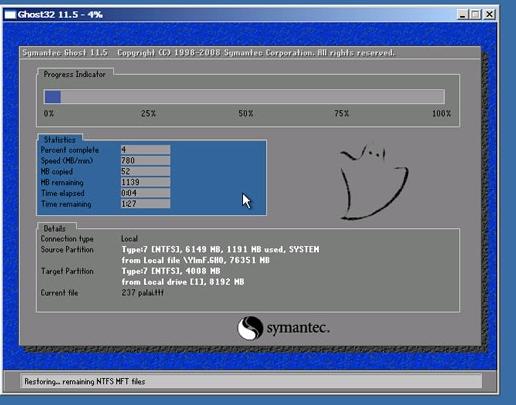Click the 'Speed (MB/min)' label
The image size is (516, 405).
[x=67, y=161]
